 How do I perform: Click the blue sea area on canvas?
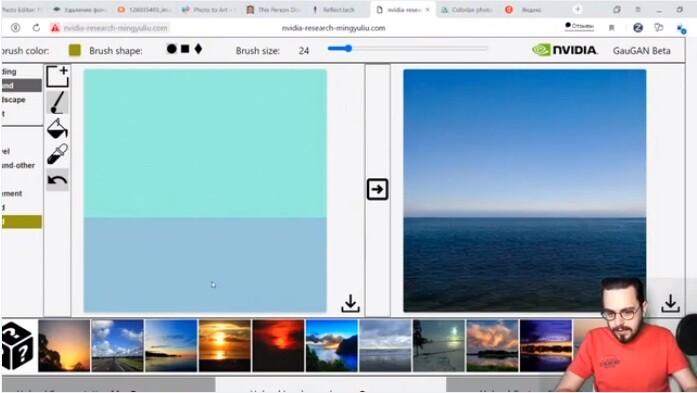coord(205,265)
